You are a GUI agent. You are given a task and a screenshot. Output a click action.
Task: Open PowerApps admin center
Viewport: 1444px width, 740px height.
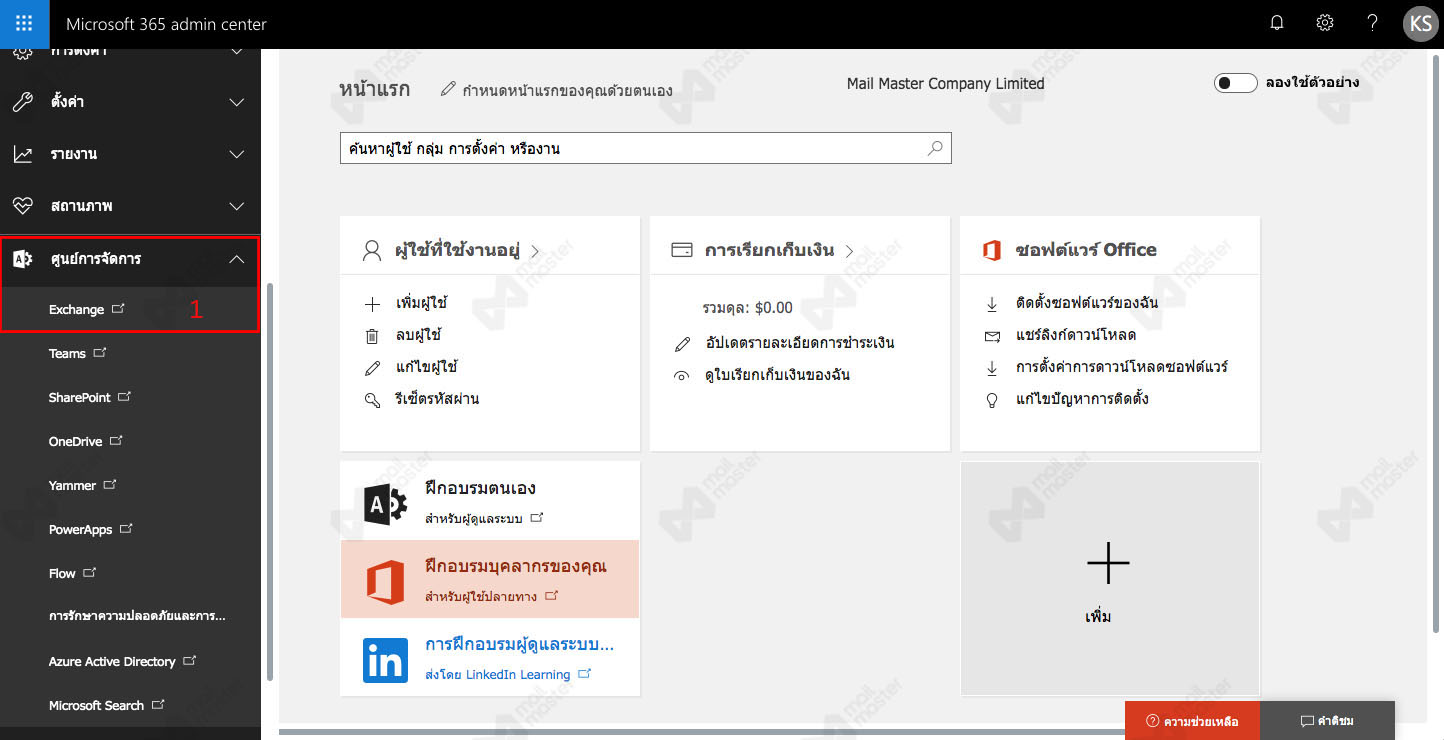click(91, 529)
